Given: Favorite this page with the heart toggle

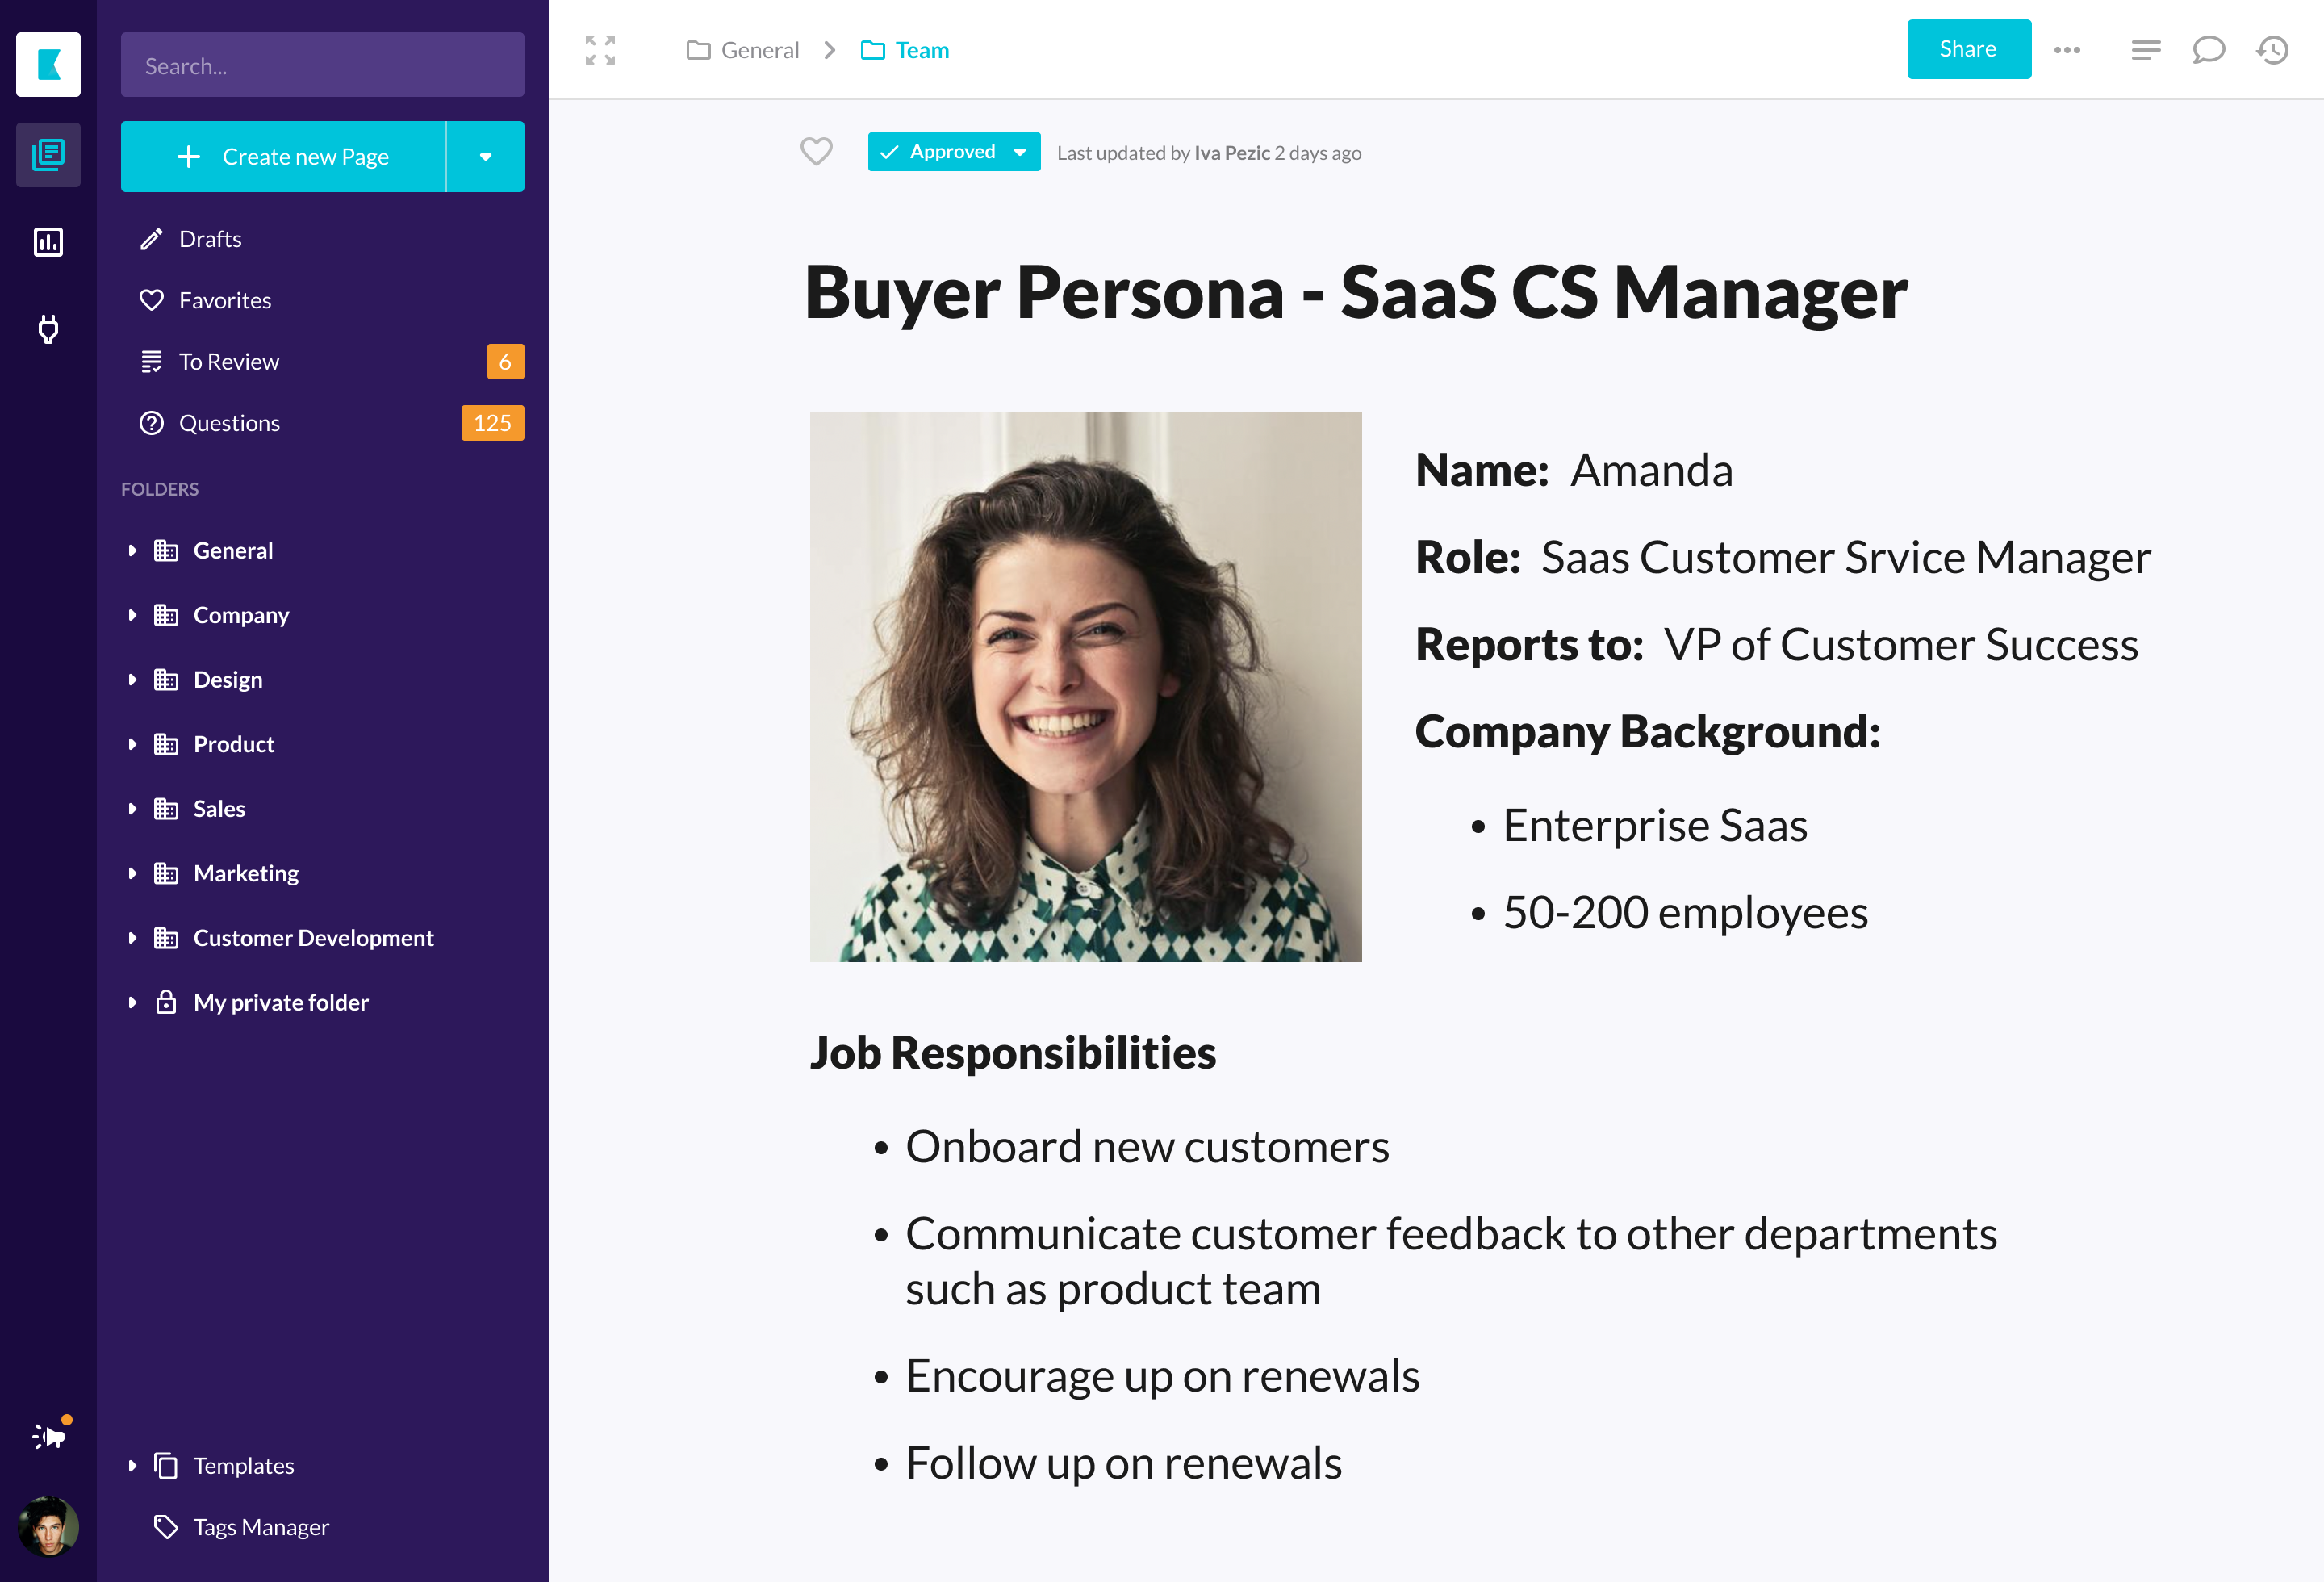Looking at the screenshot, I should point(816,152).
